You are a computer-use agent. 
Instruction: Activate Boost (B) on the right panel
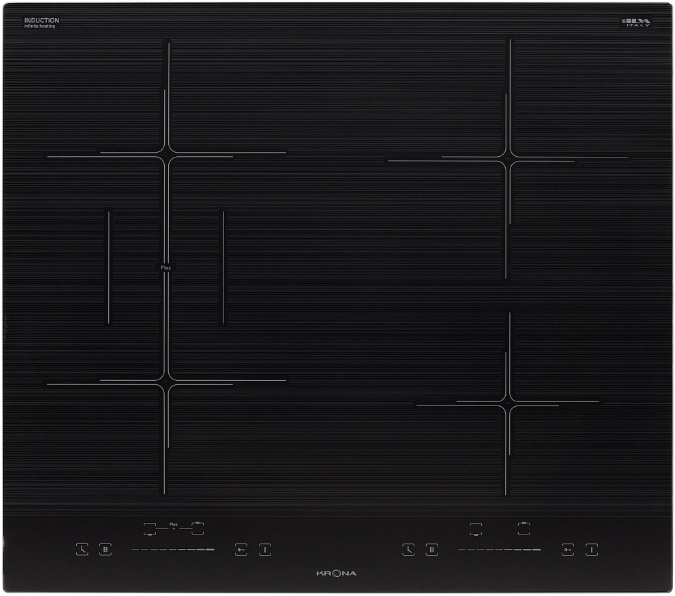click(432, 549)
